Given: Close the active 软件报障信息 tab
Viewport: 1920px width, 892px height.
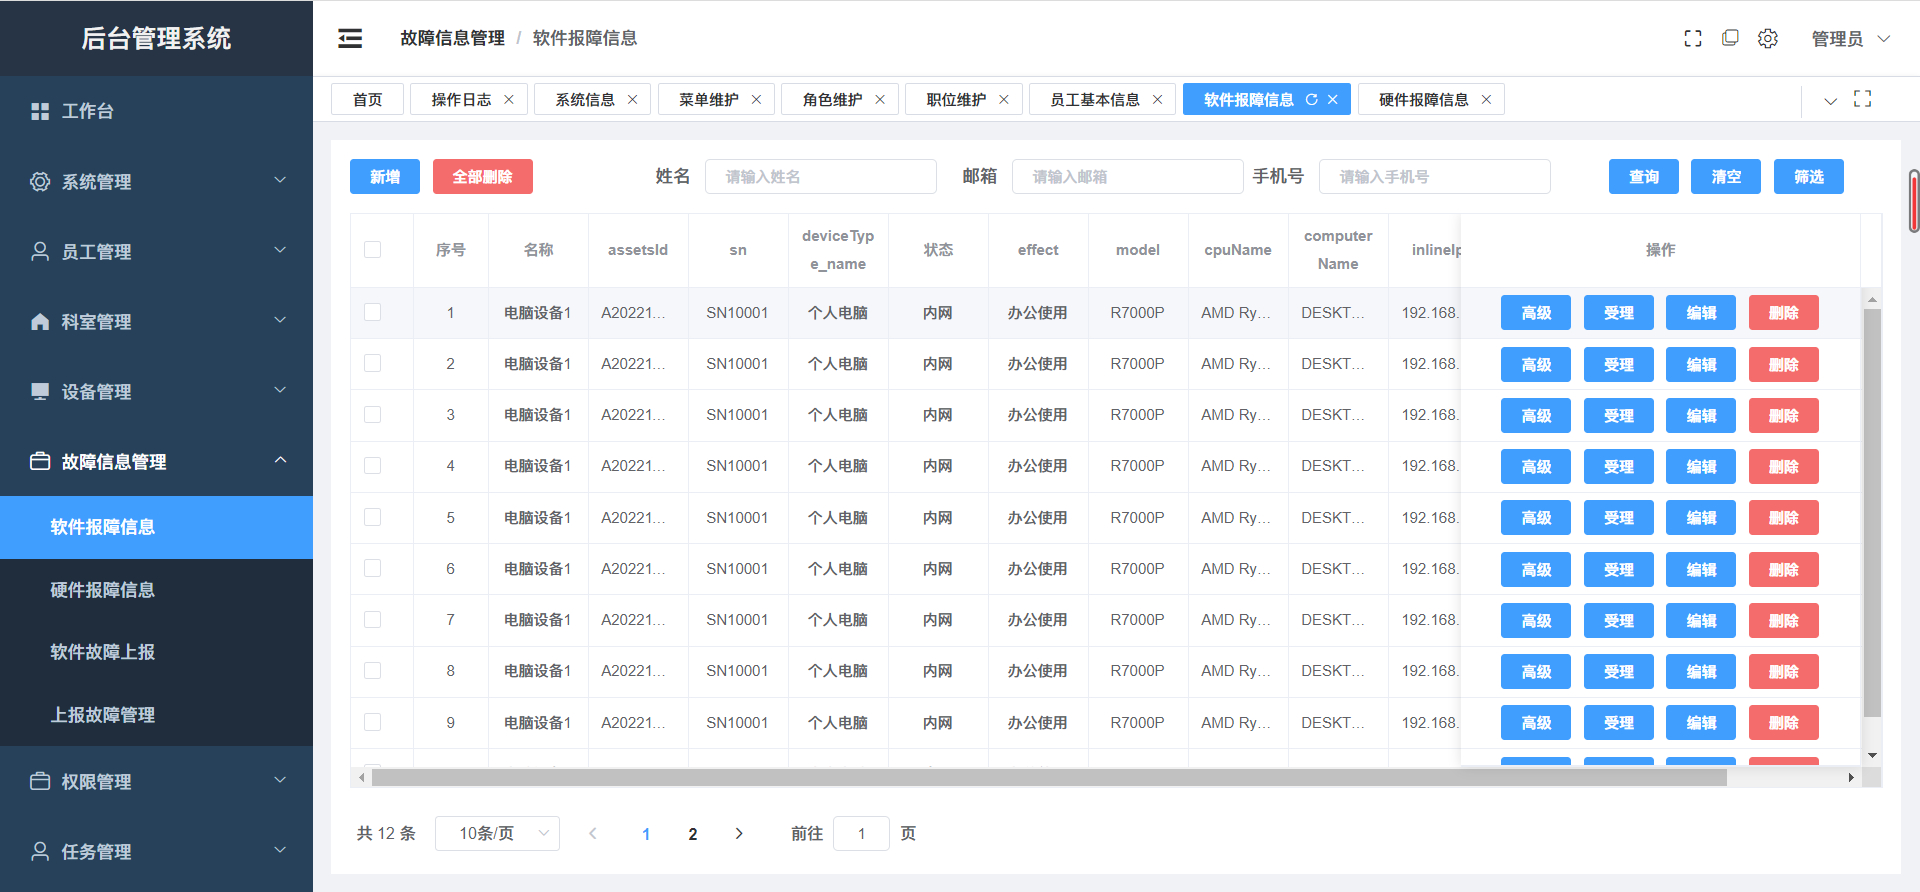Looking at the screenshot, I should [x=1333, y=99].
